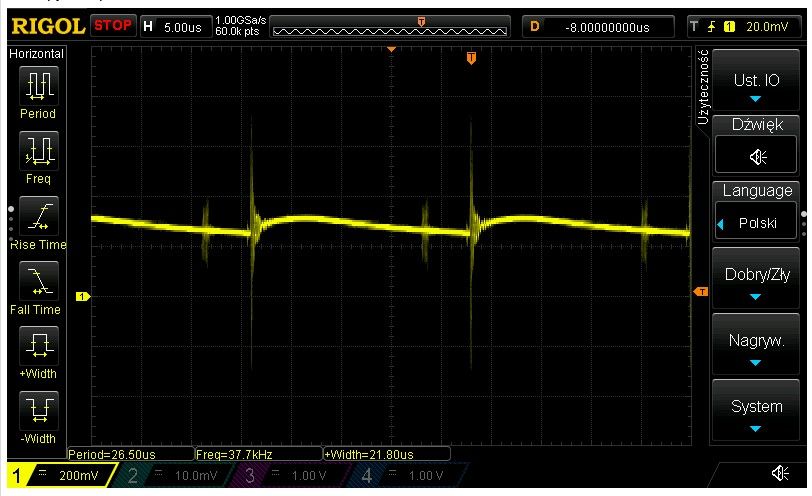Click the trigger edge slope icon
Image resolution: width=812 pixels, height=496 pixels.
coord(712,26)
